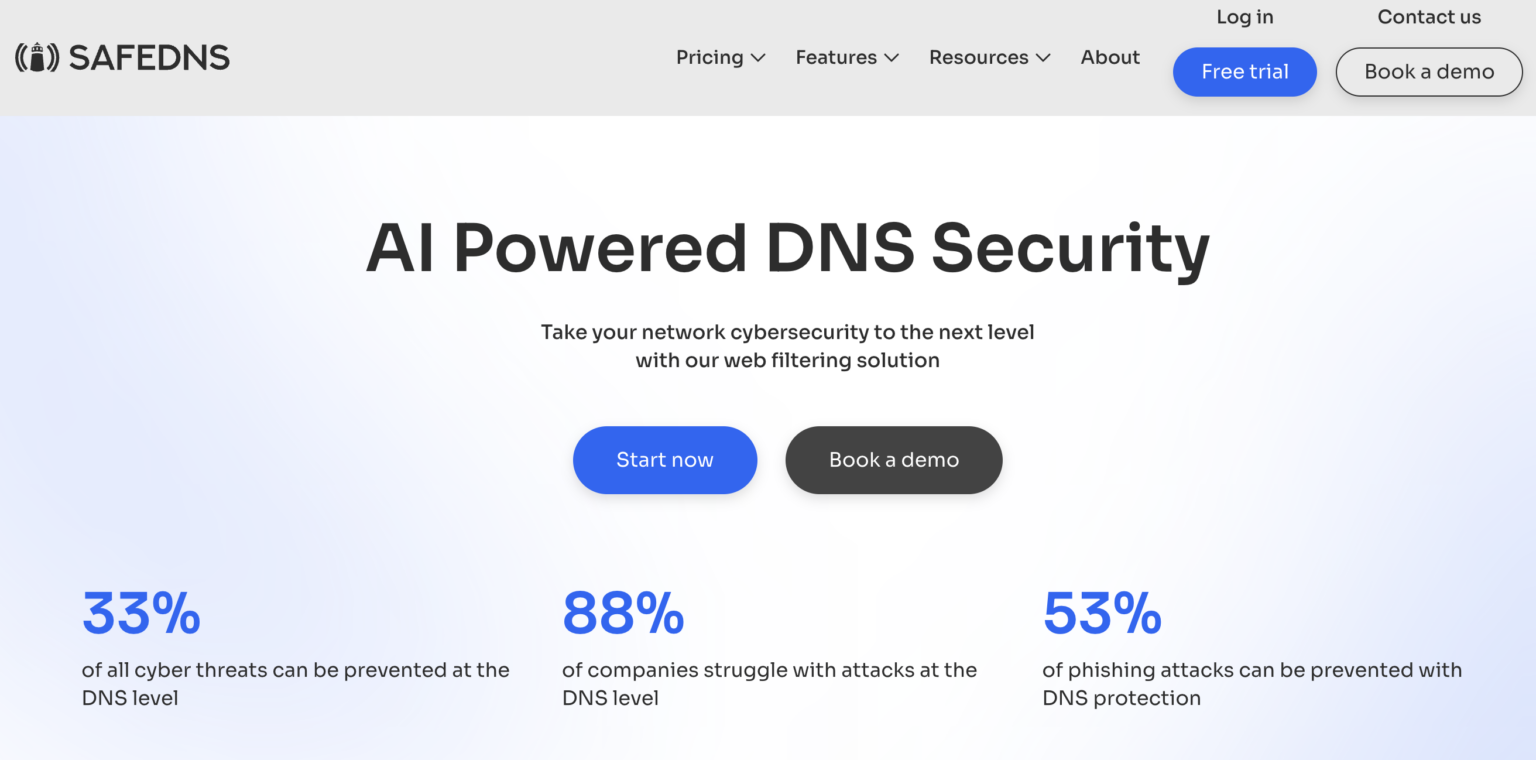
Task: Open the Resources dropdown menu
Action: tap(979, 57)
